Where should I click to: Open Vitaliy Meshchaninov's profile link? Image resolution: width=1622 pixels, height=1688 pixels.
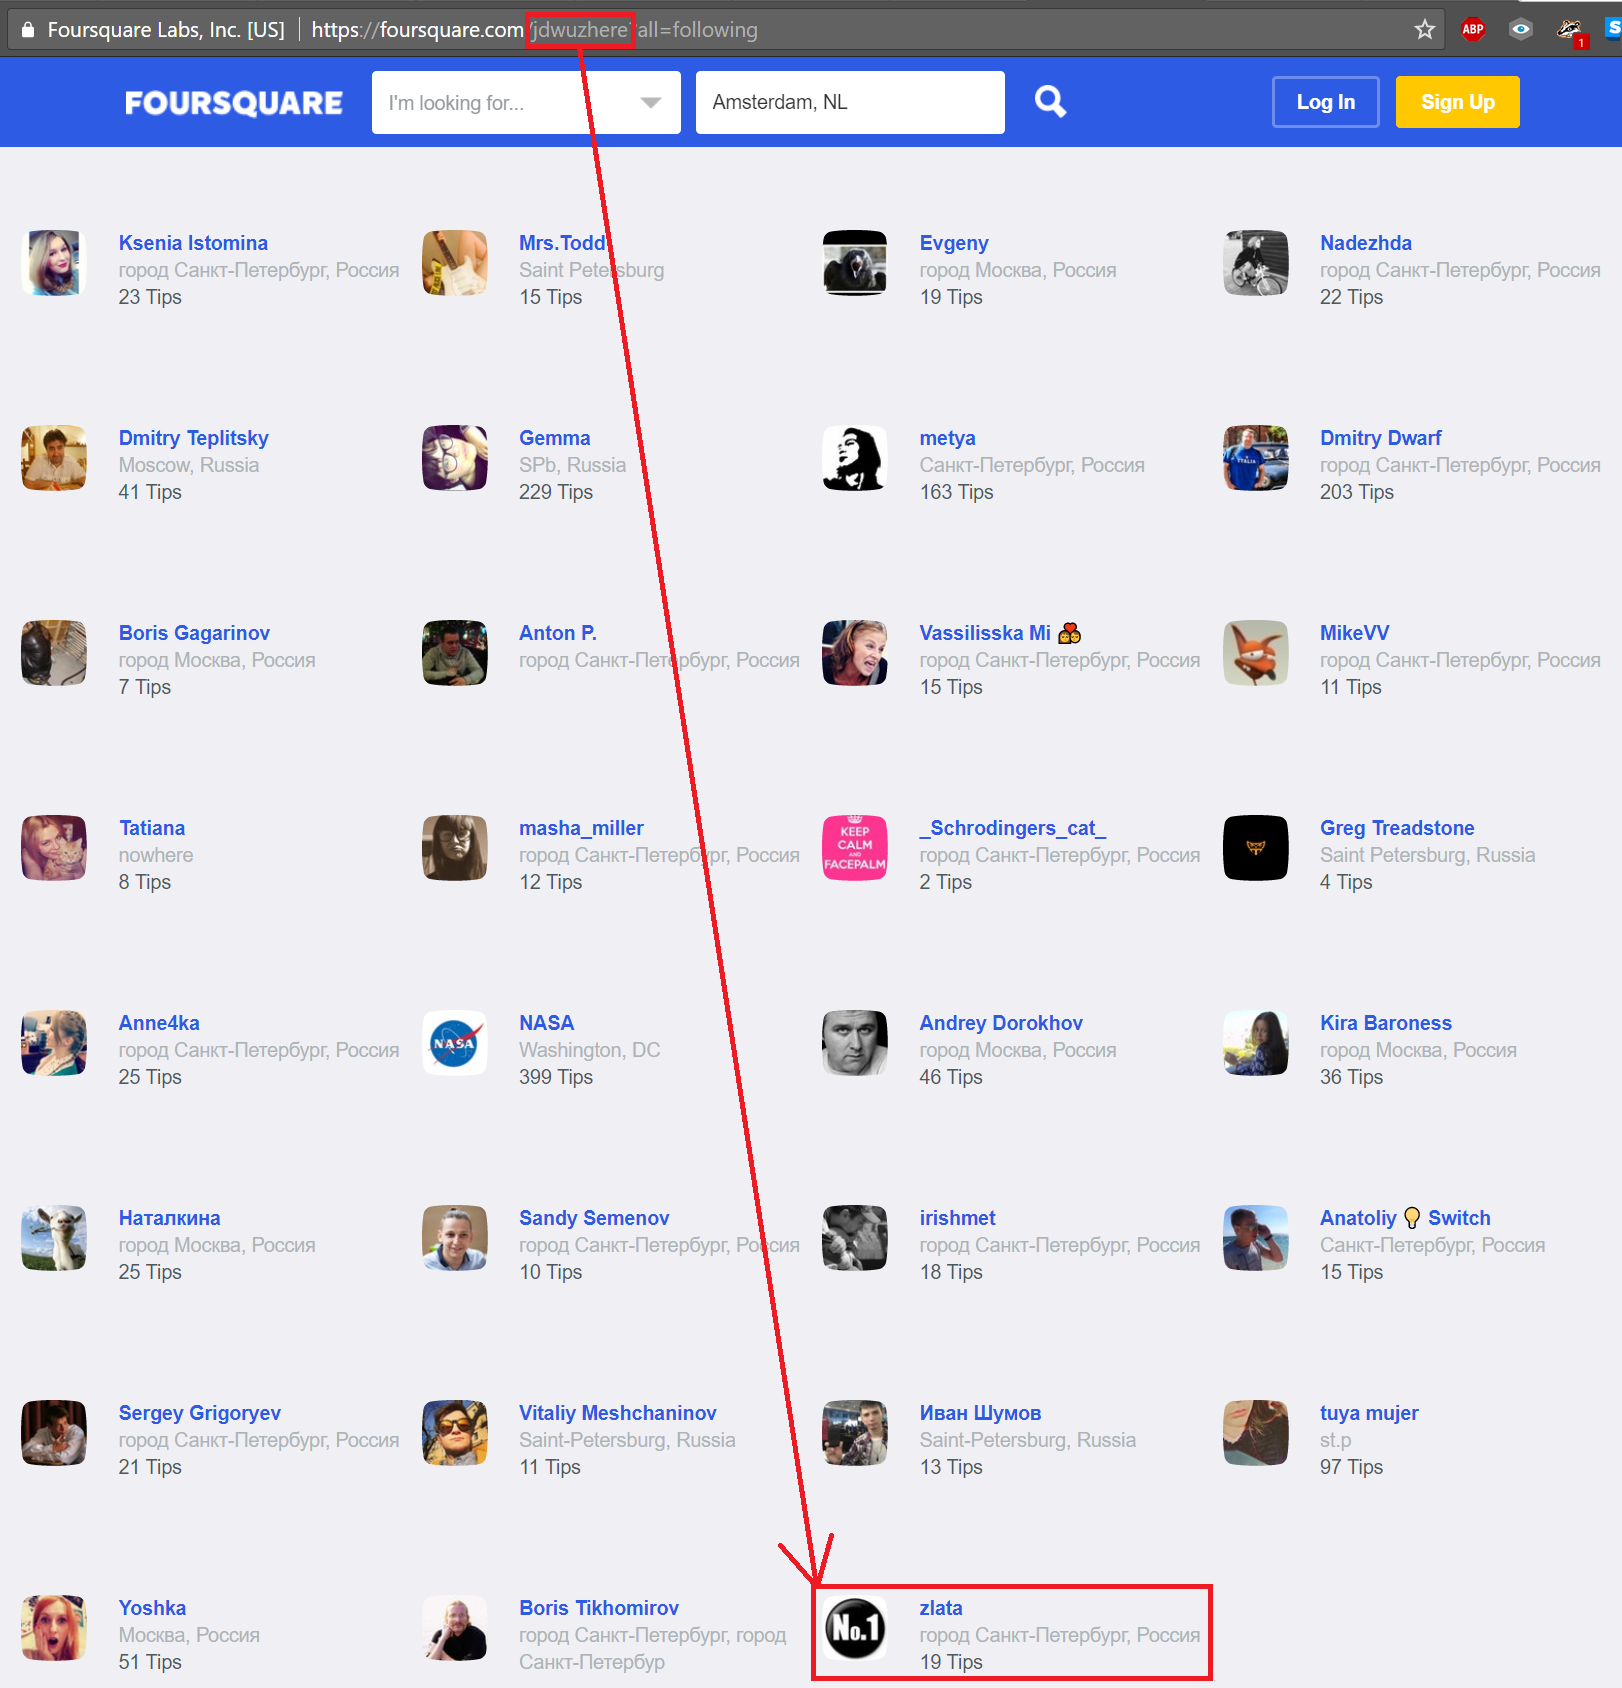click(618, 1413)
